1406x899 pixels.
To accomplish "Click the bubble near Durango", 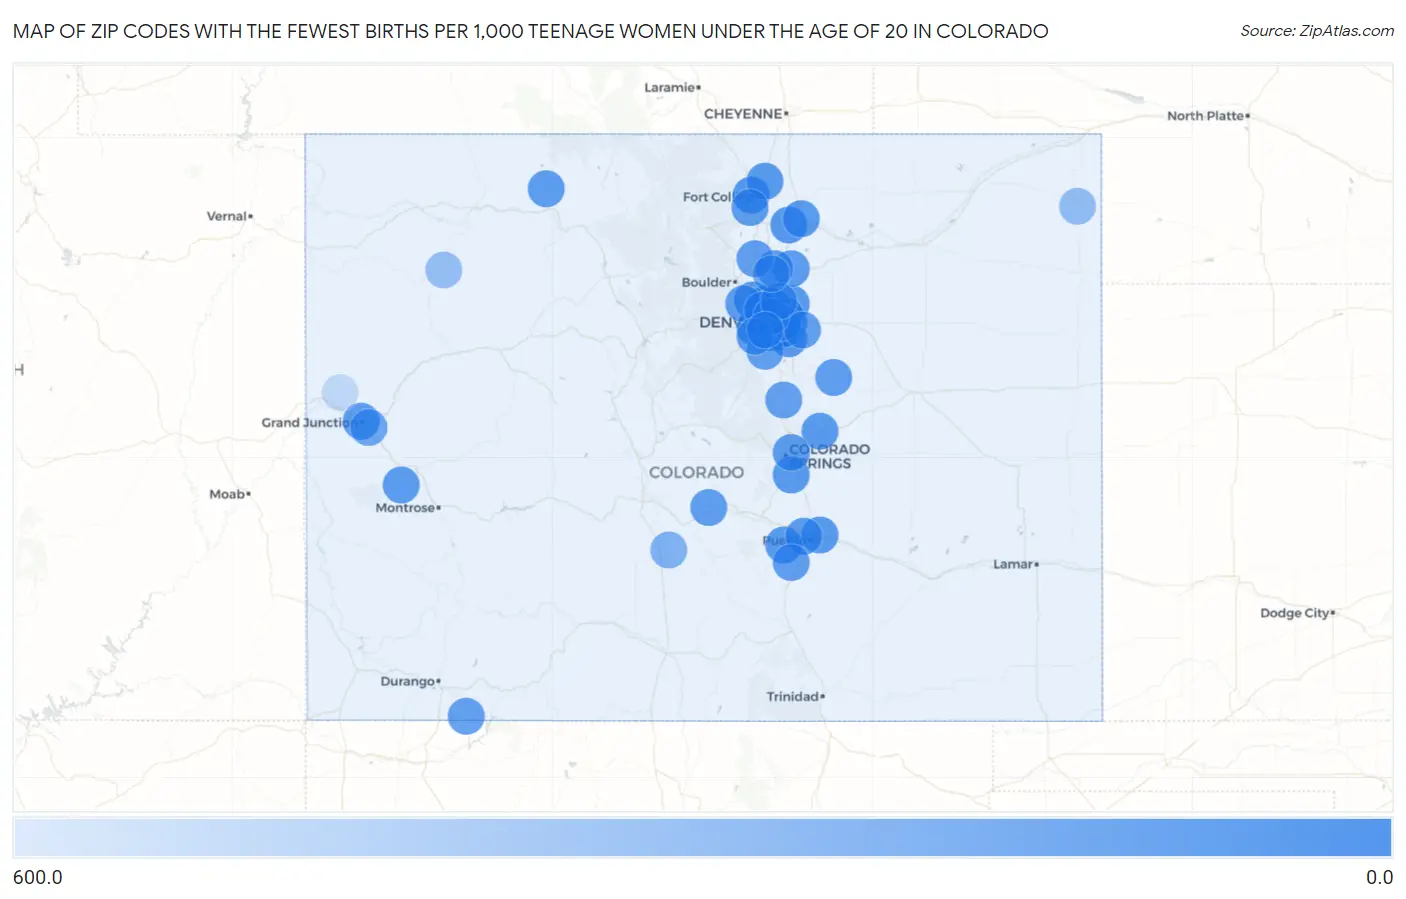I will pos(466,716).
